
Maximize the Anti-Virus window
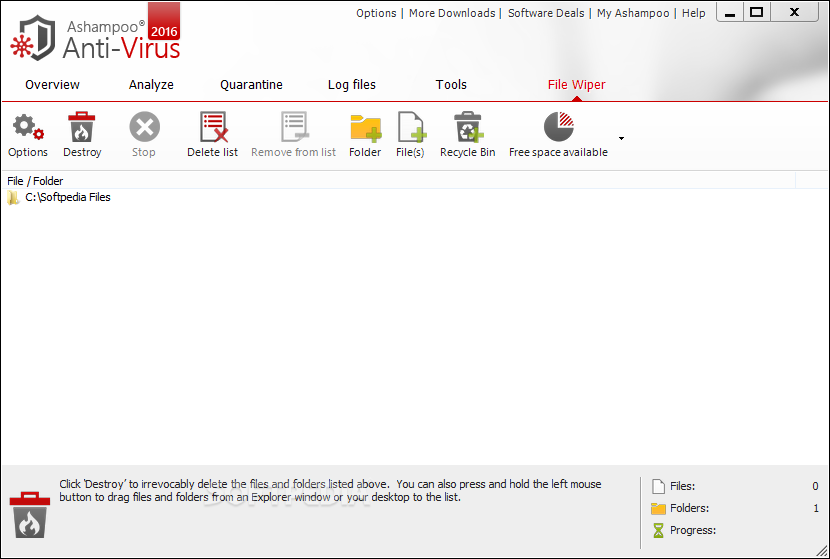pos(757,12)
